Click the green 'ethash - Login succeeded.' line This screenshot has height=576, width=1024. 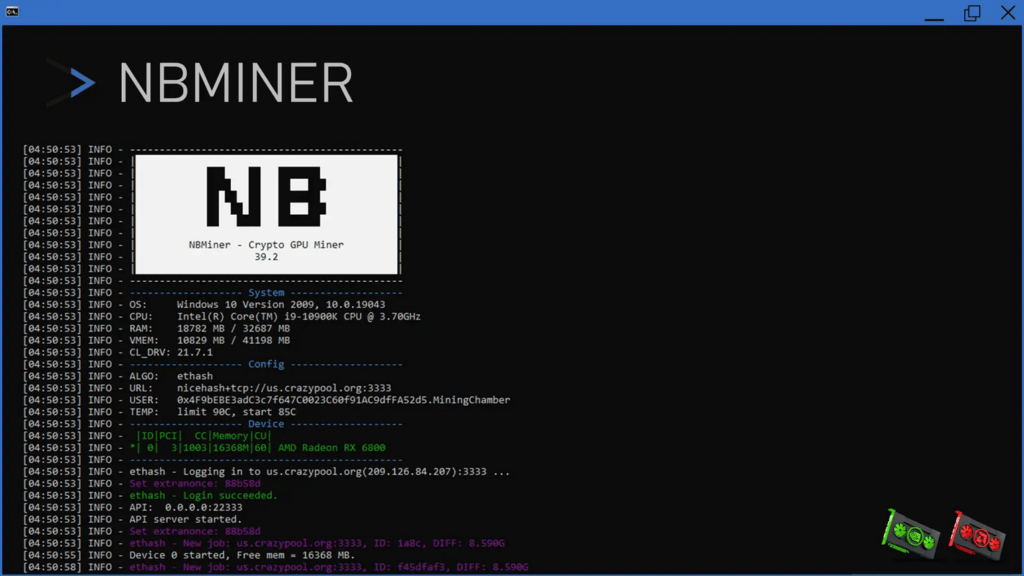[x=203, y=496]
